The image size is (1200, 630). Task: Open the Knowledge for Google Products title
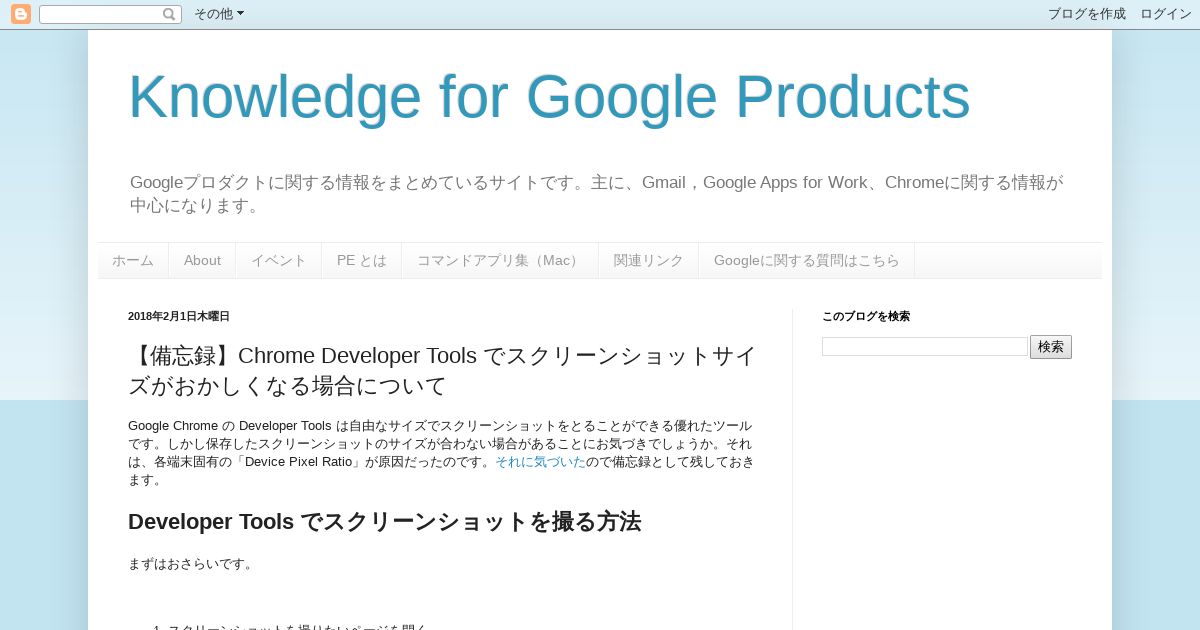click(549, 98)
